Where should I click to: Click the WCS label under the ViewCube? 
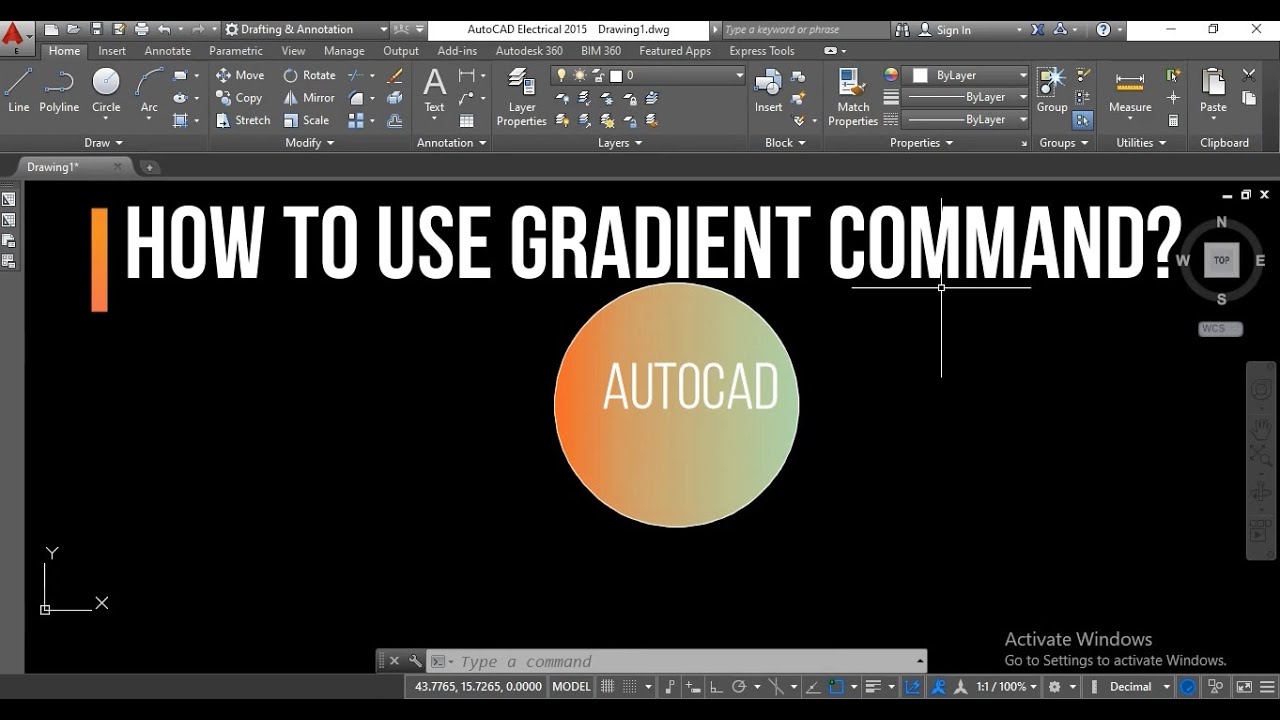click(x=1220, y=328)
